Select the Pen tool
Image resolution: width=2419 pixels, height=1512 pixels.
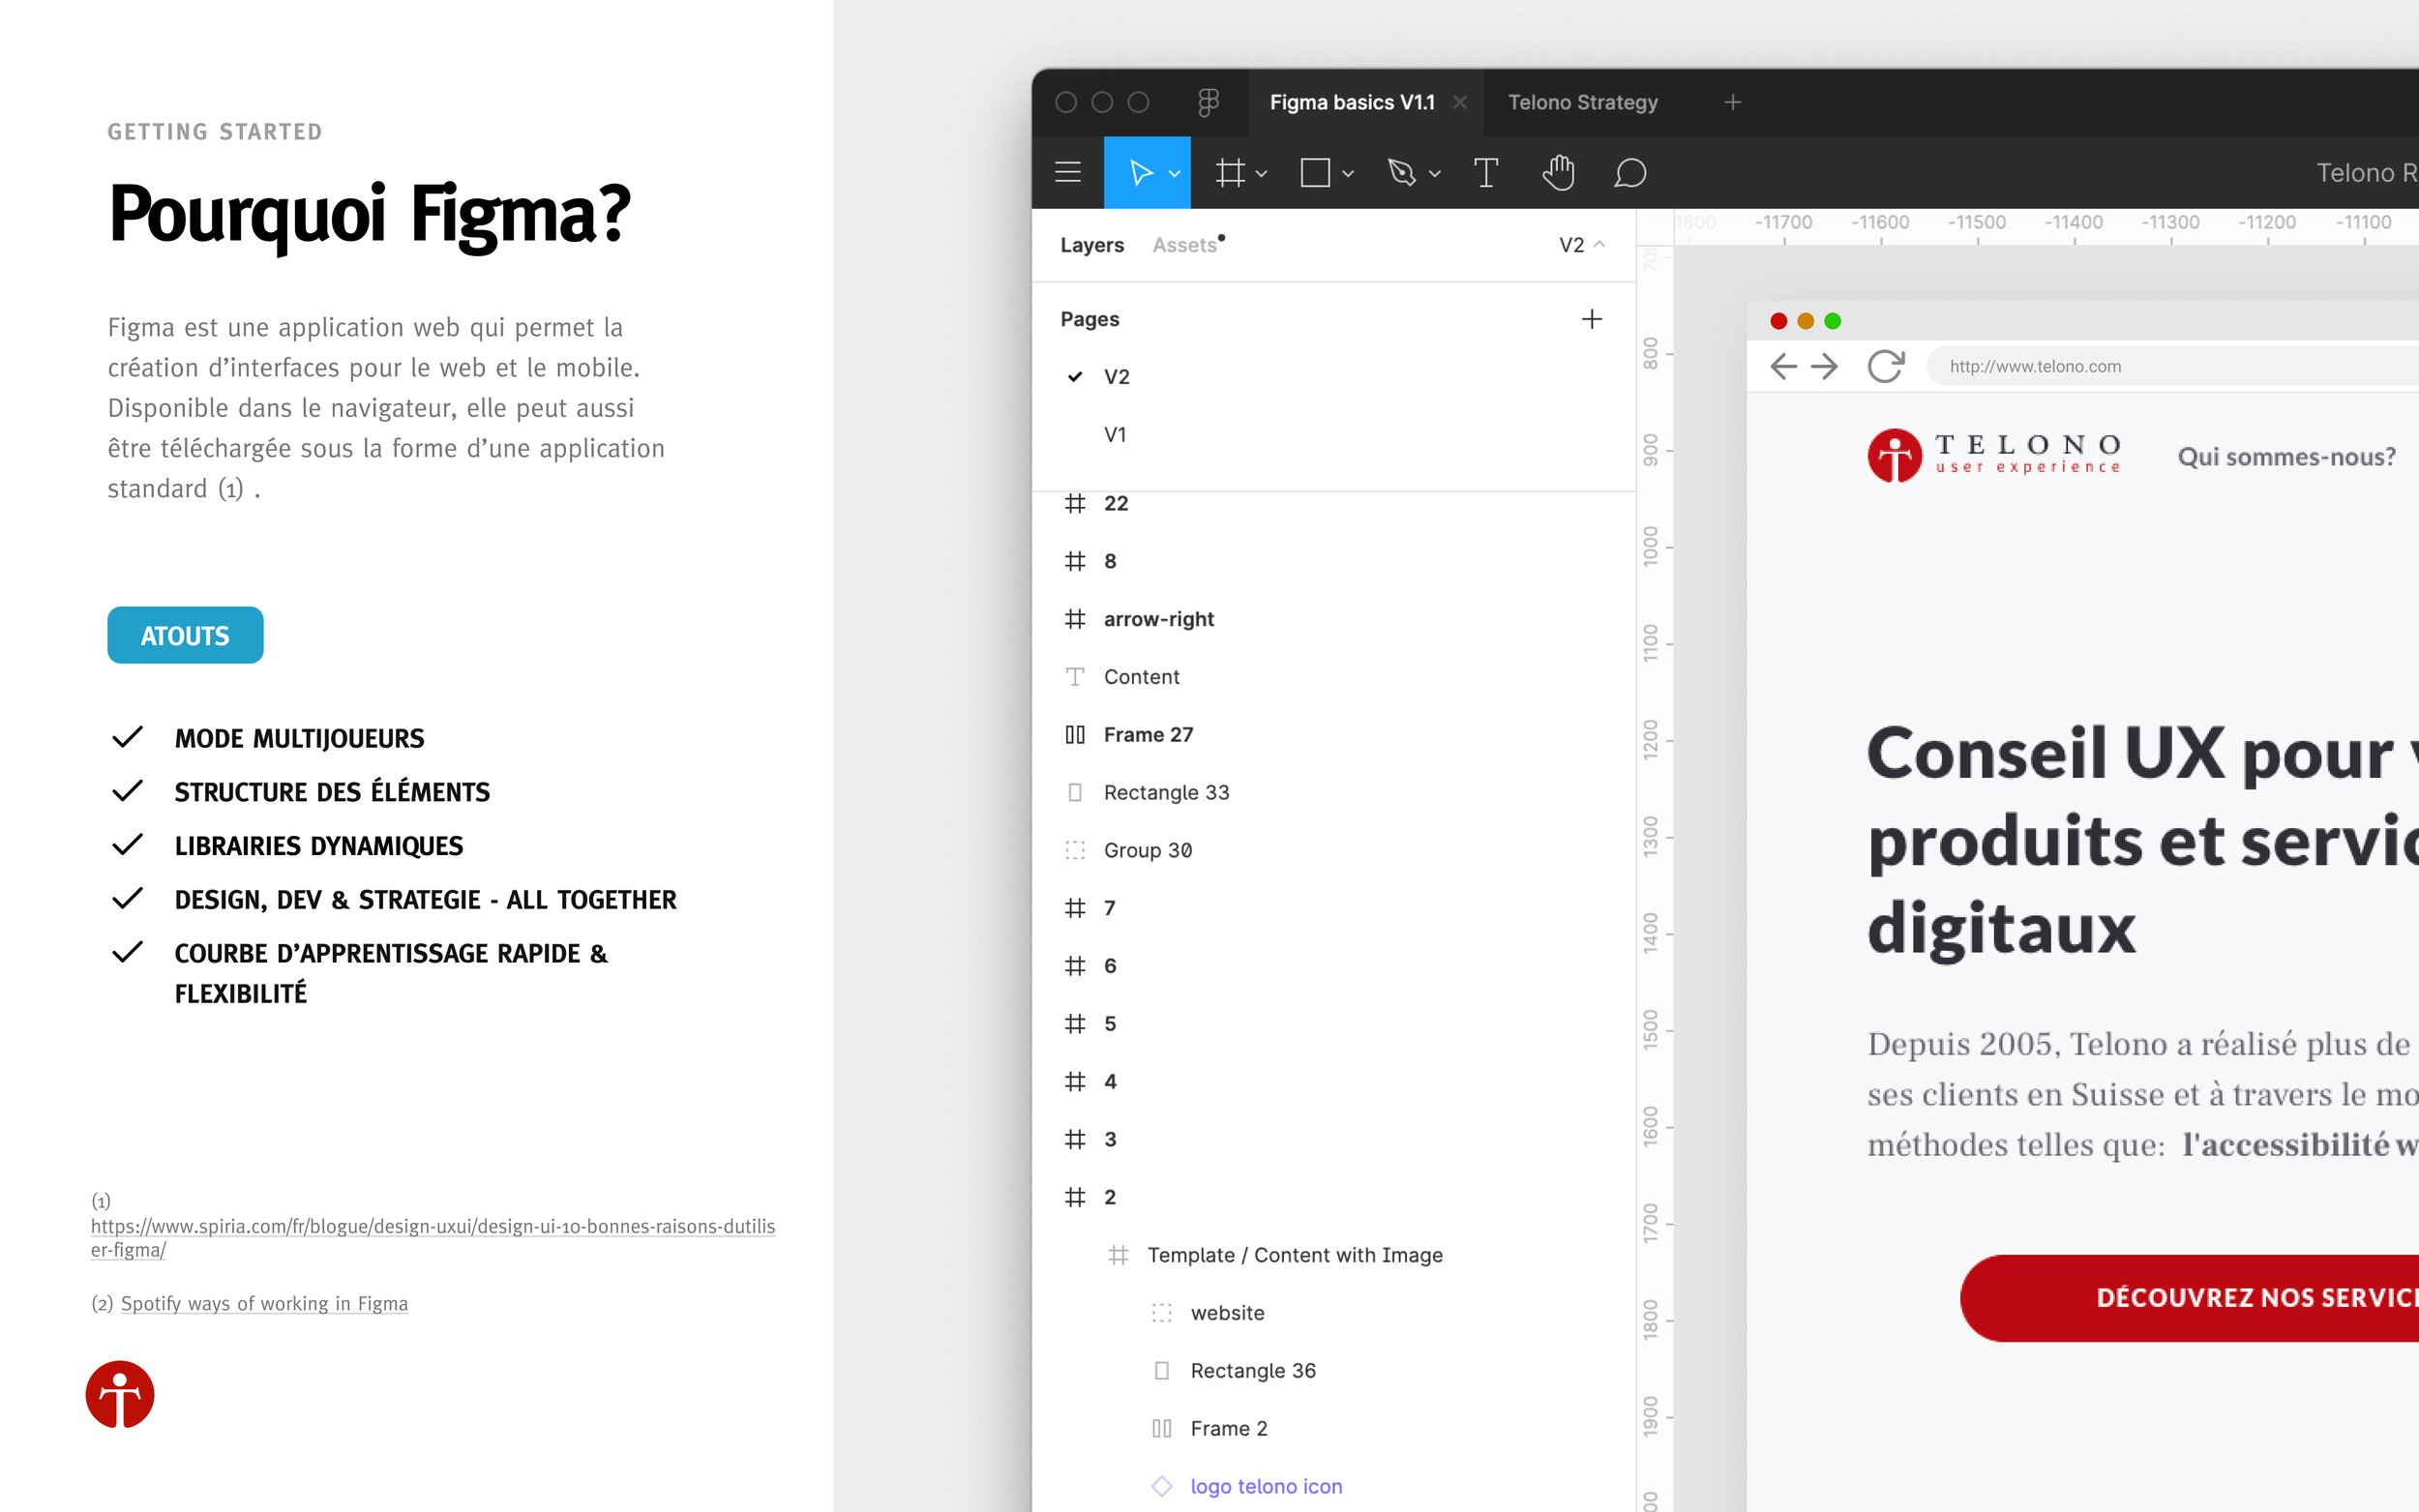(1401, 172)
